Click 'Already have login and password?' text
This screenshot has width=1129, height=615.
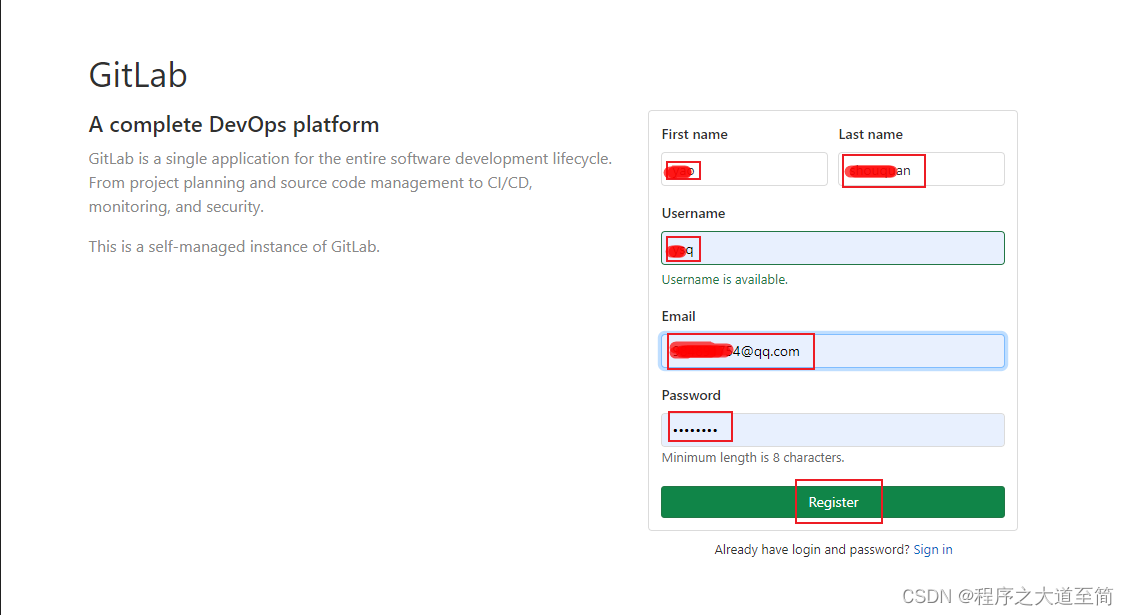[811, 549]
